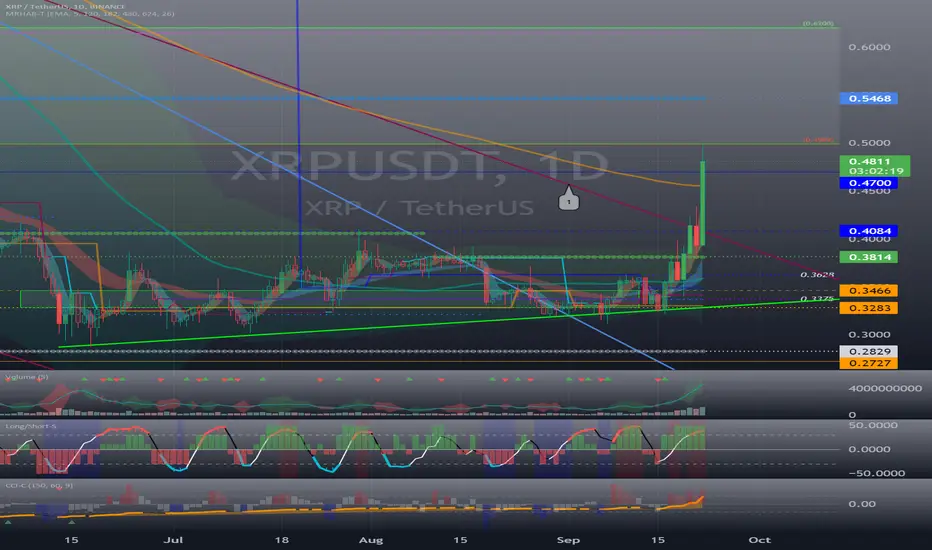Click the 0.3628 trendline price annotation
The image size is (932, 550).
pos(817,275)
